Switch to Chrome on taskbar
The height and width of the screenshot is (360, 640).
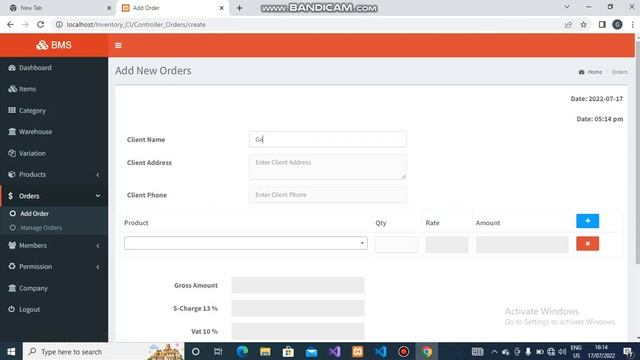(427, 351)
